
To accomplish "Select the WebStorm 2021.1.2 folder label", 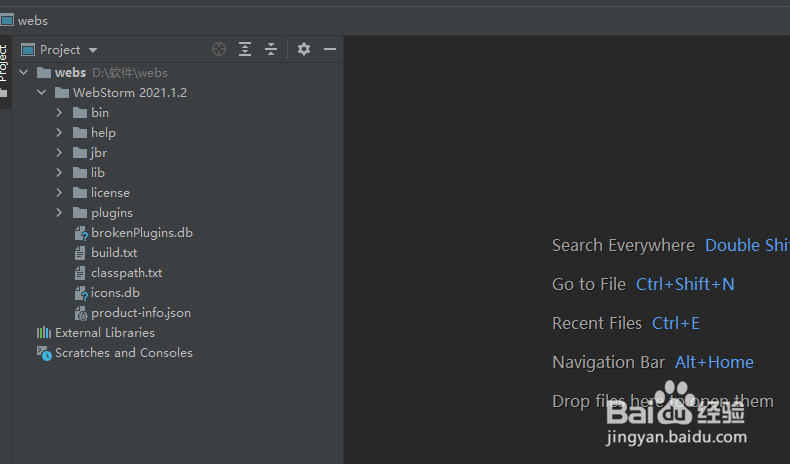I will tap(130, 93).
